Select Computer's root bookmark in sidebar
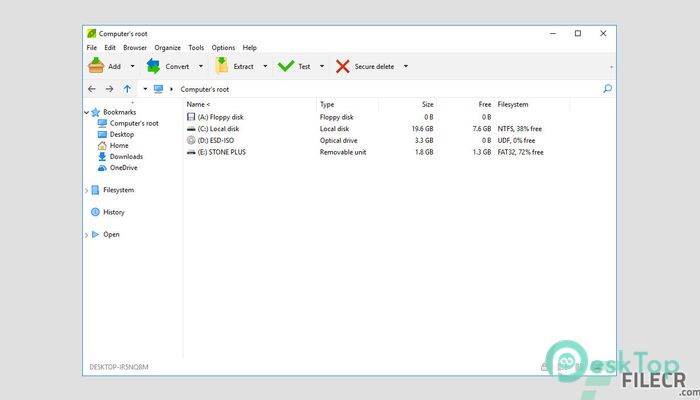 [134, 123]
